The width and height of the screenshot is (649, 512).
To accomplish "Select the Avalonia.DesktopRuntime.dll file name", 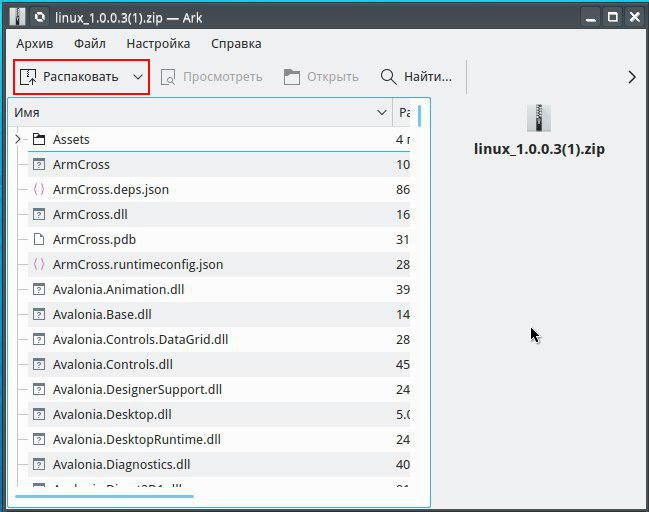I will [137, 439].
